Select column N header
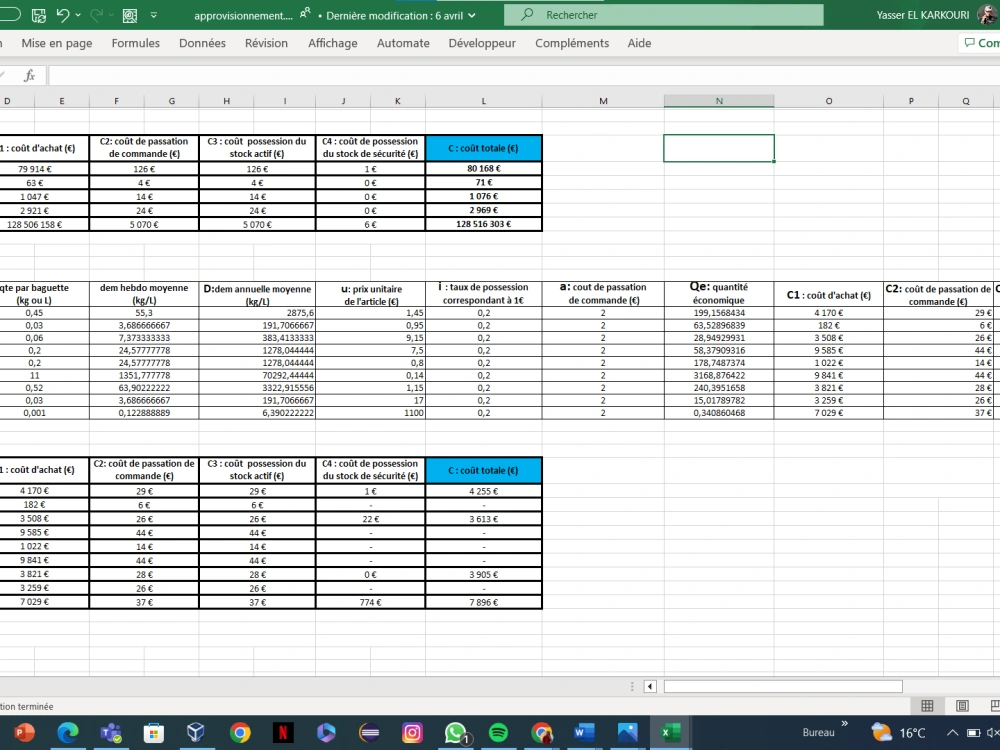Viewport: 1000px width, 750px height. pyautogui.click(x=719, y=101)
